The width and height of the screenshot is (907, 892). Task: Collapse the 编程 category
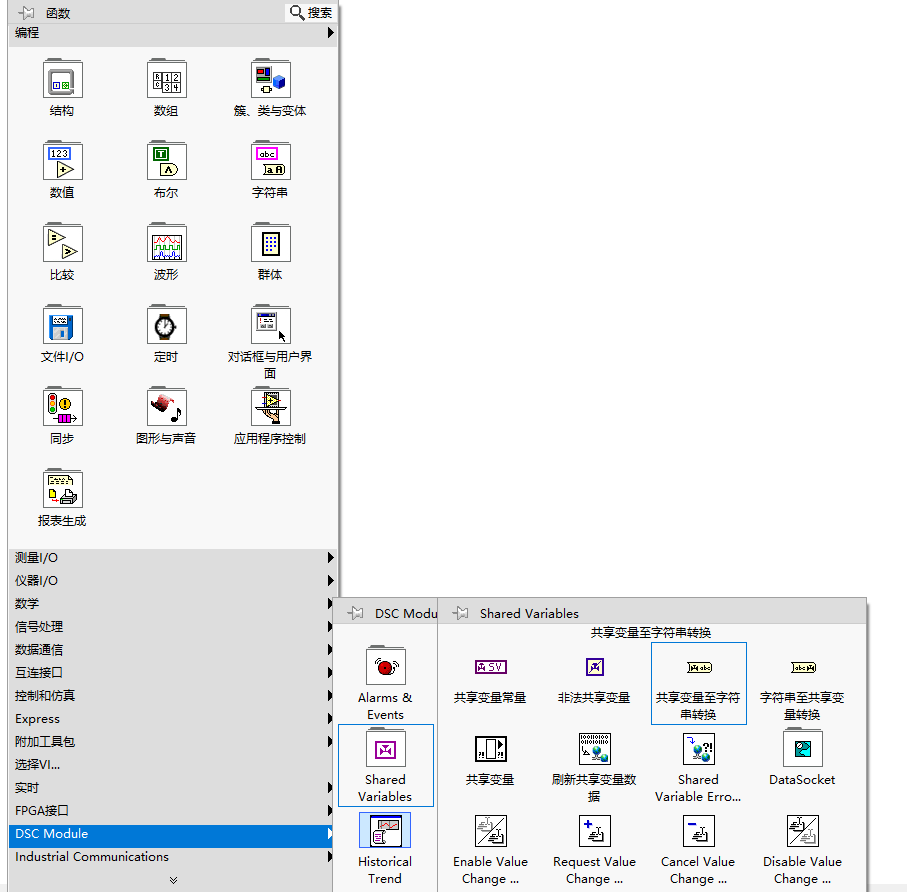[x=173, y=33]
